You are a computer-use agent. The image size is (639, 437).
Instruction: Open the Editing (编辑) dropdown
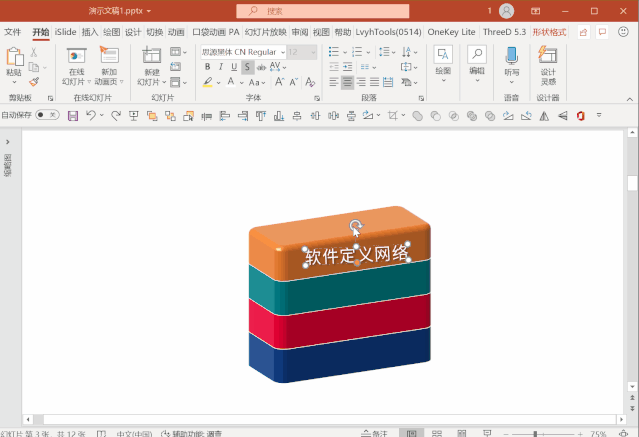tap(477, 64)
